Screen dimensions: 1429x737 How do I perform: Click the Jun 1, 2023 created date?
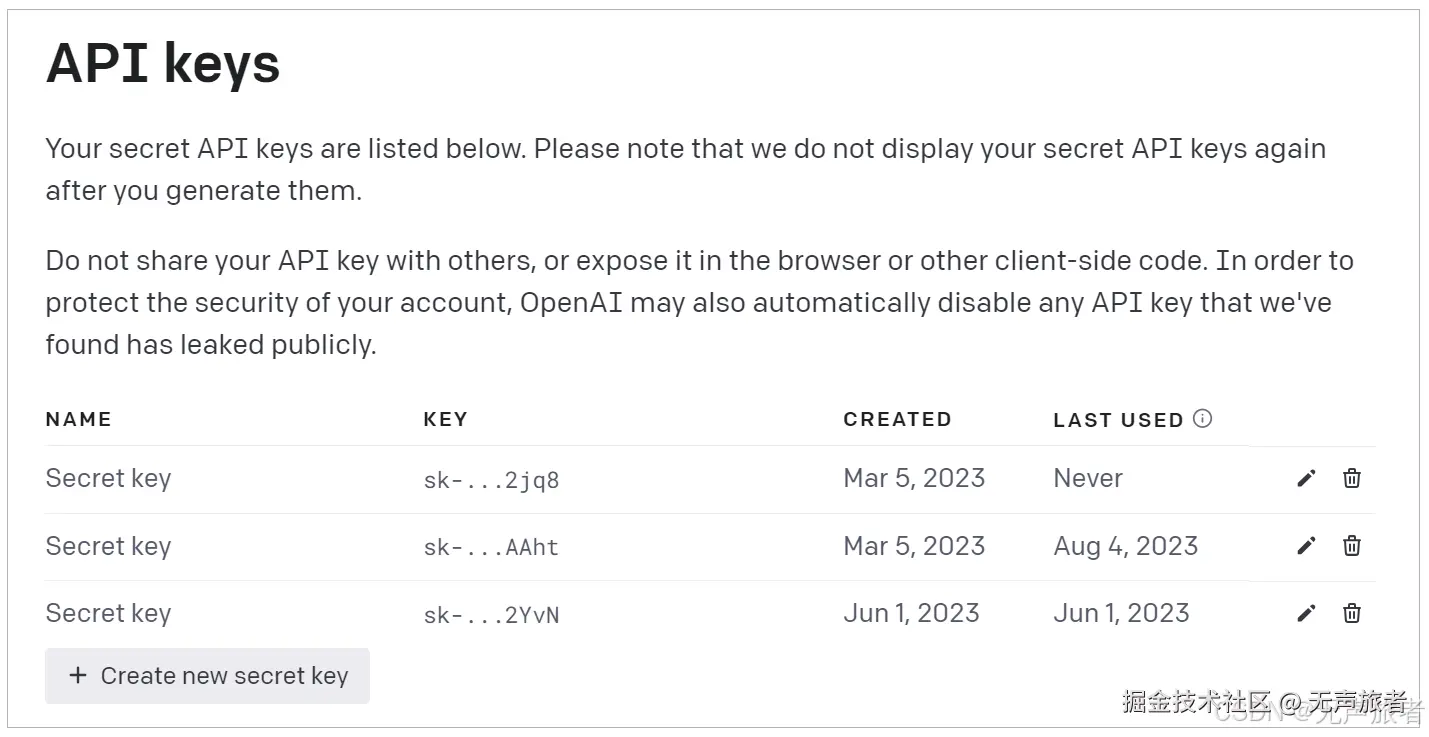911,613
